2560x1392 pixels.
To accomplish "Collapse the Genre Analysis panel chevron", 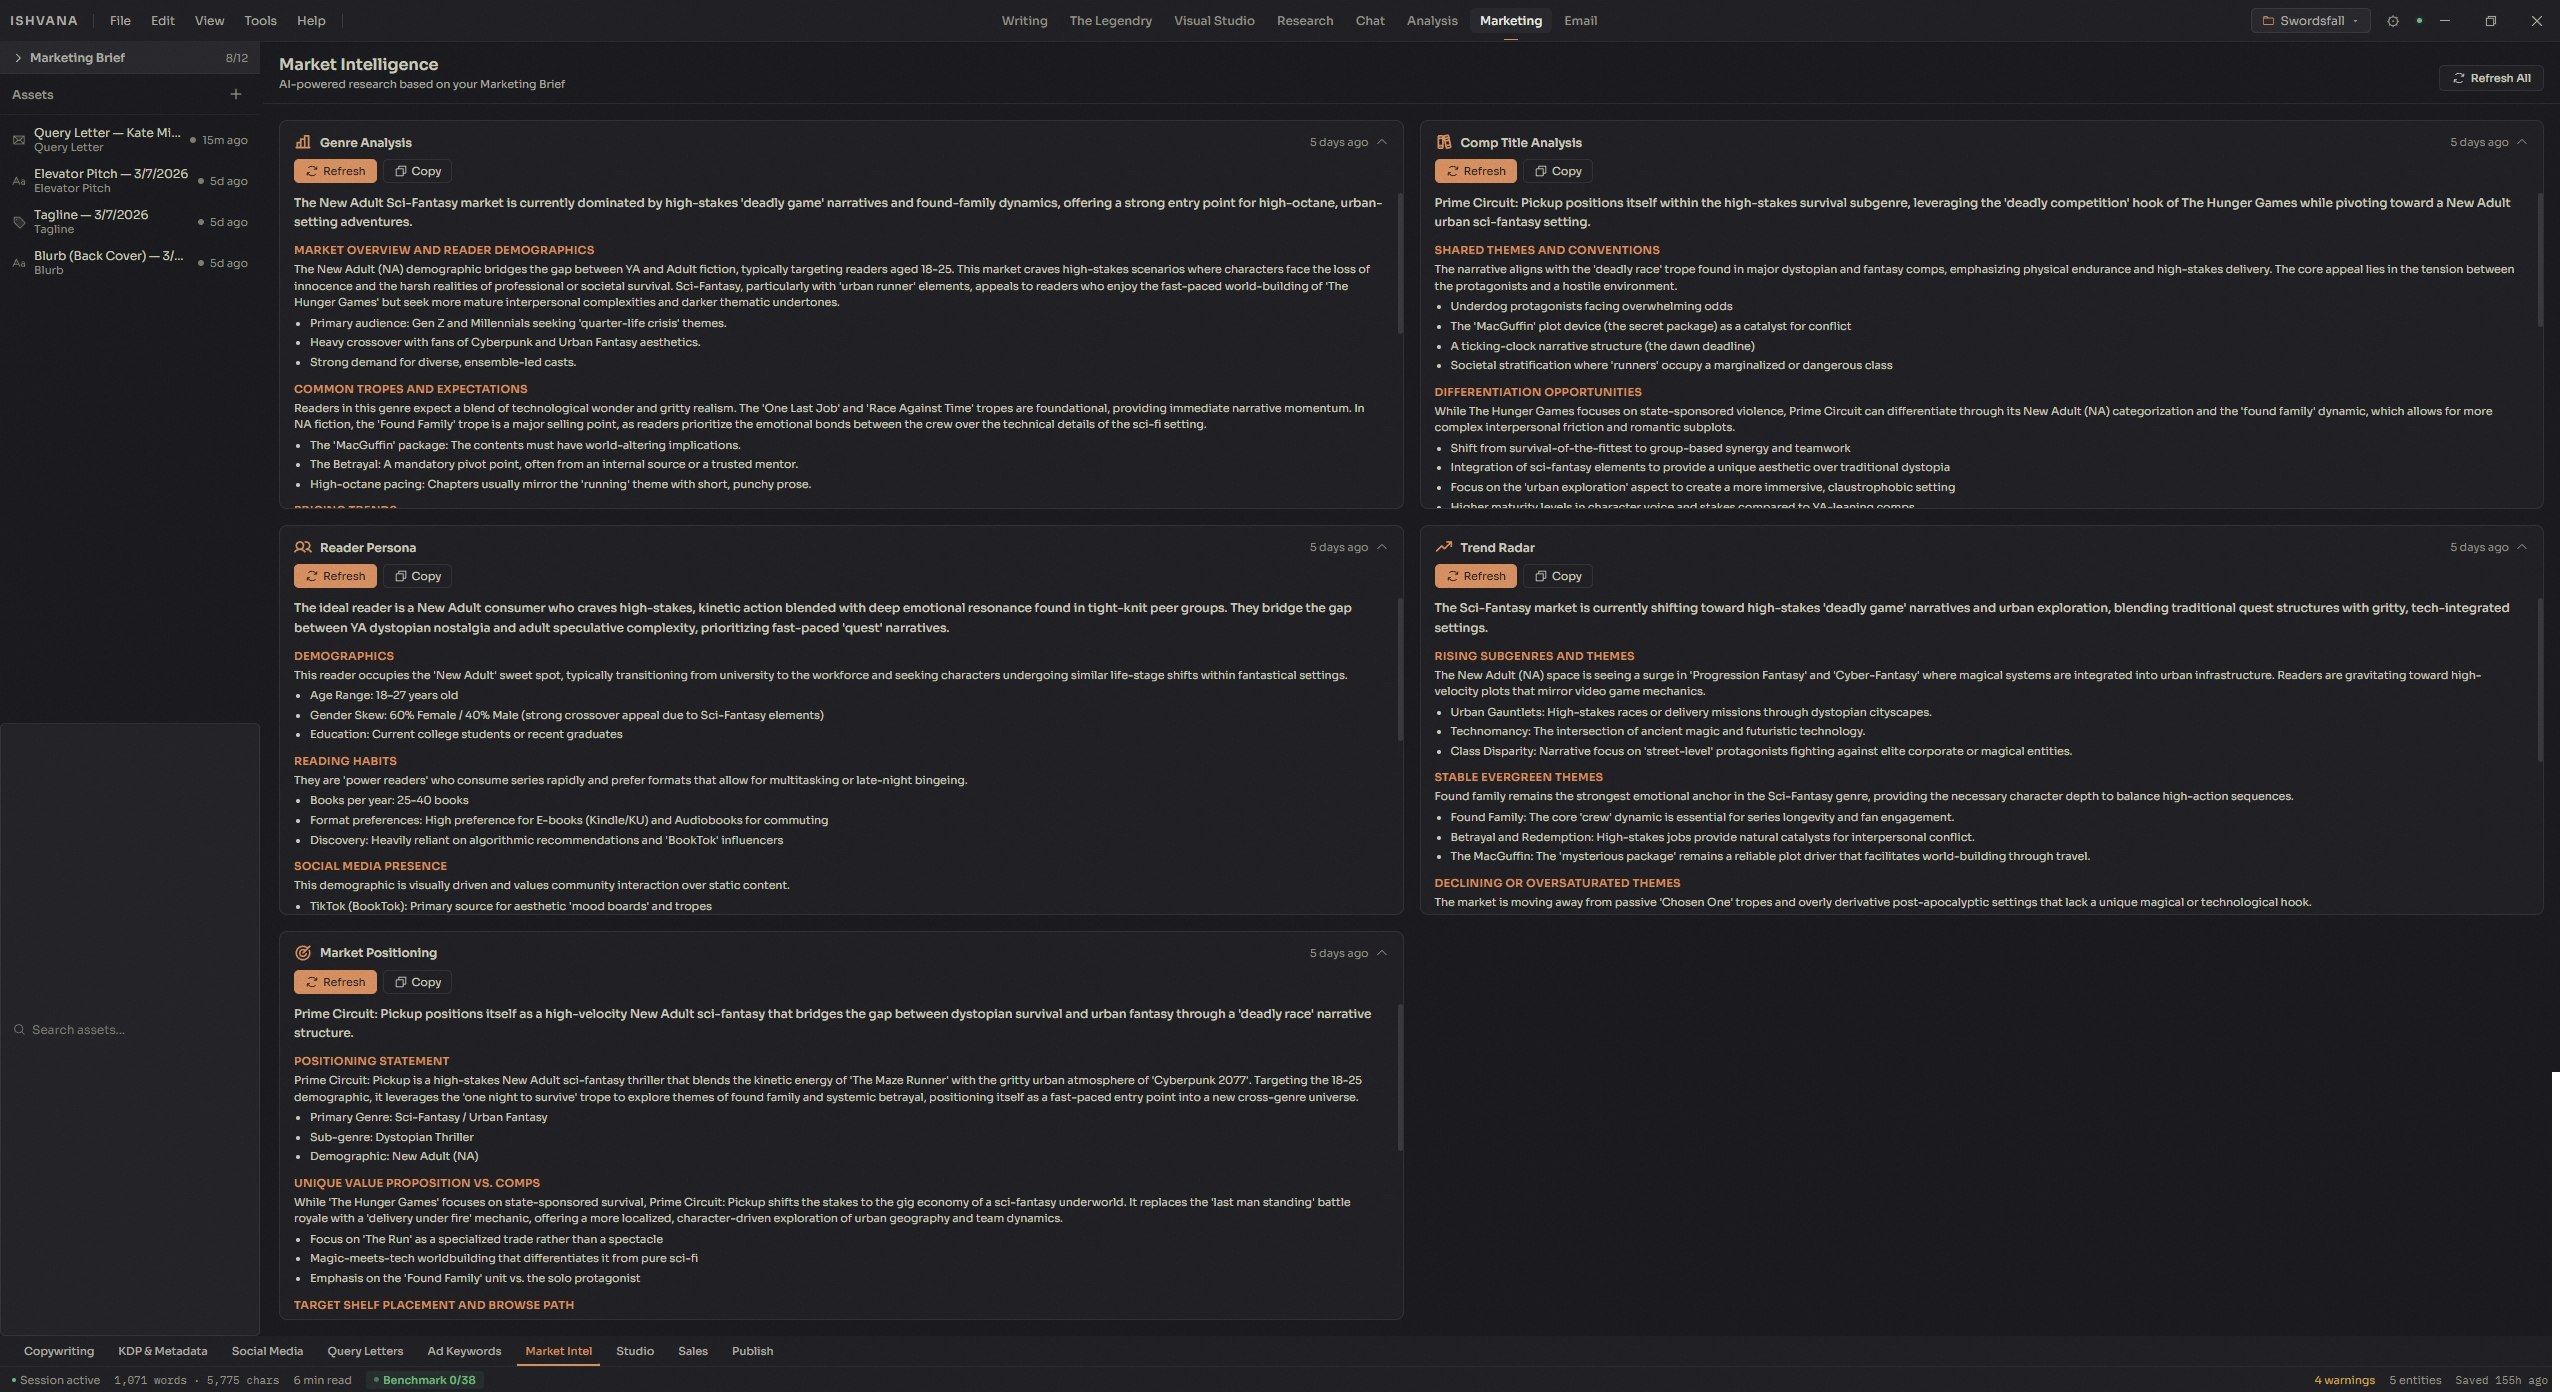I will pyautogui.click(x=1382, y=142).
